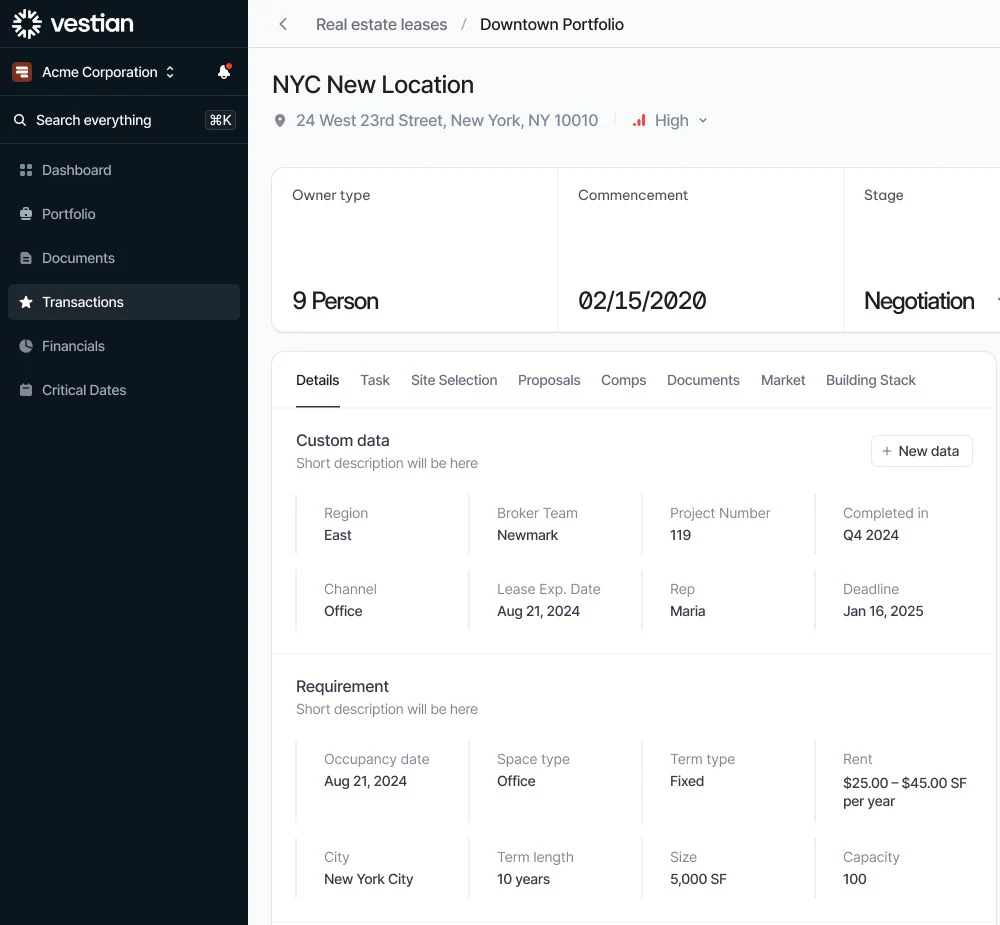
Task: Go back using the left chevron arrow
Action: pyautogui.click(x=283, y=24)
